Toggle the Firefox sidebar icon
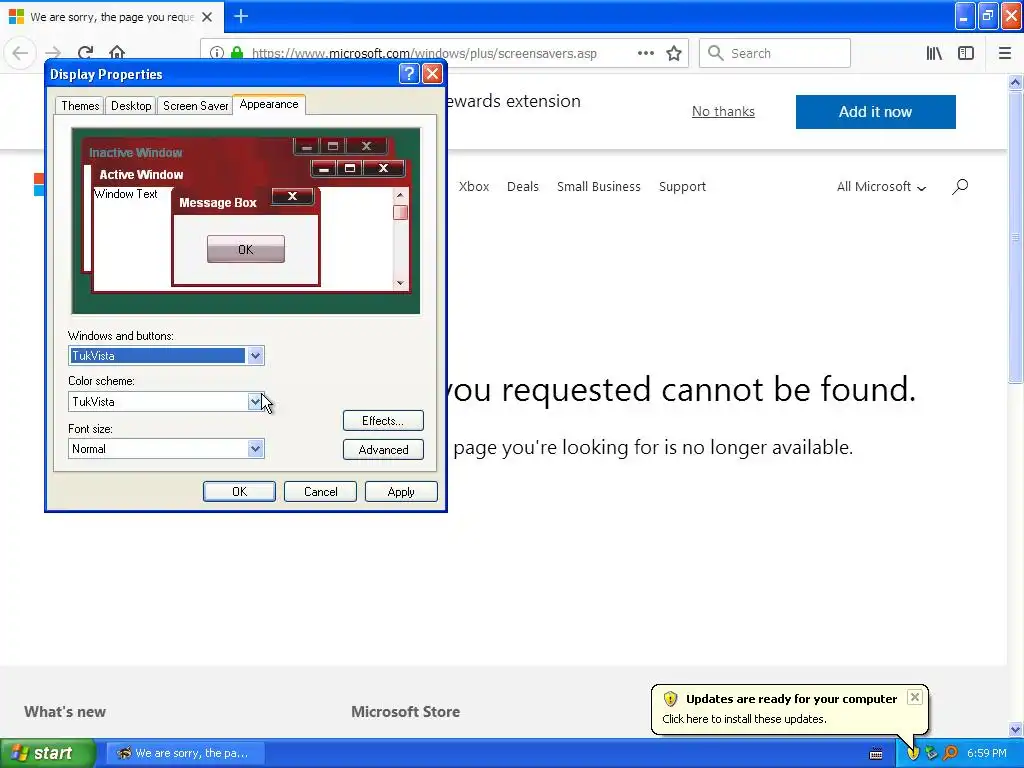This screenshot has height=768, width=1024. point(966,53)
